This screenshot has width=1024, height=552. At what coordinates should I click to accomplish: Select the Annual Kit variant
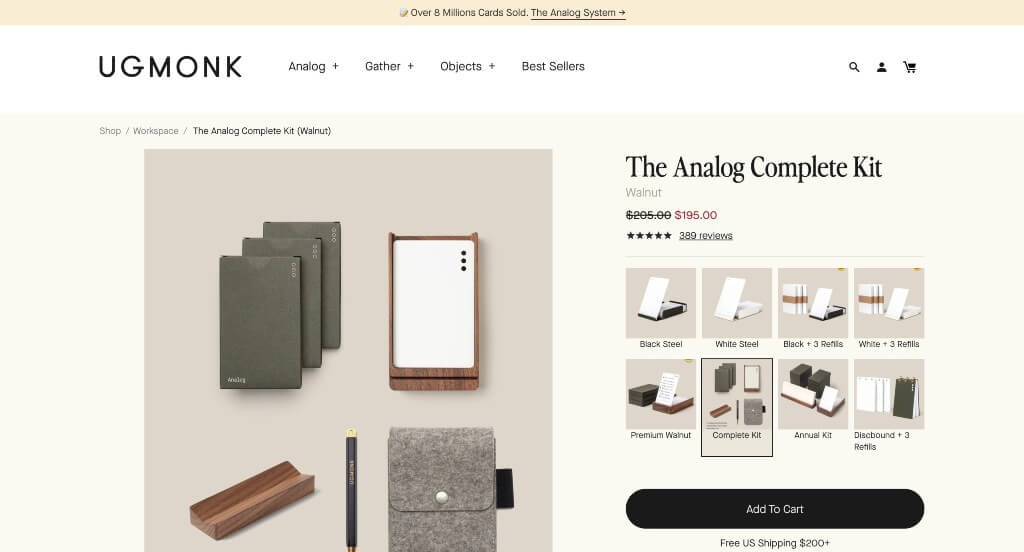(813, 400)
